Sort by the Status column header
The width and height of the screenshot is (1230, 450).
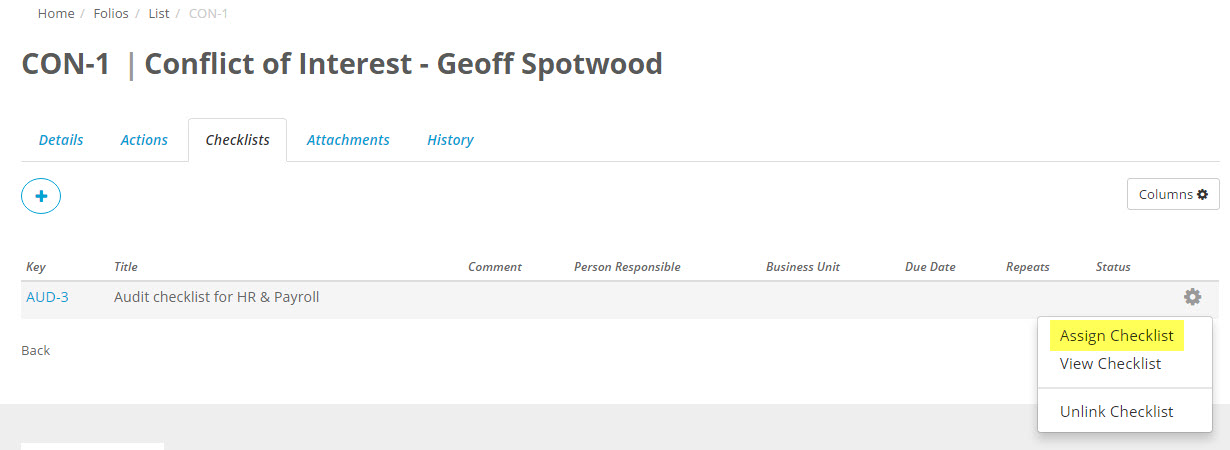(x=1113, y=267)
